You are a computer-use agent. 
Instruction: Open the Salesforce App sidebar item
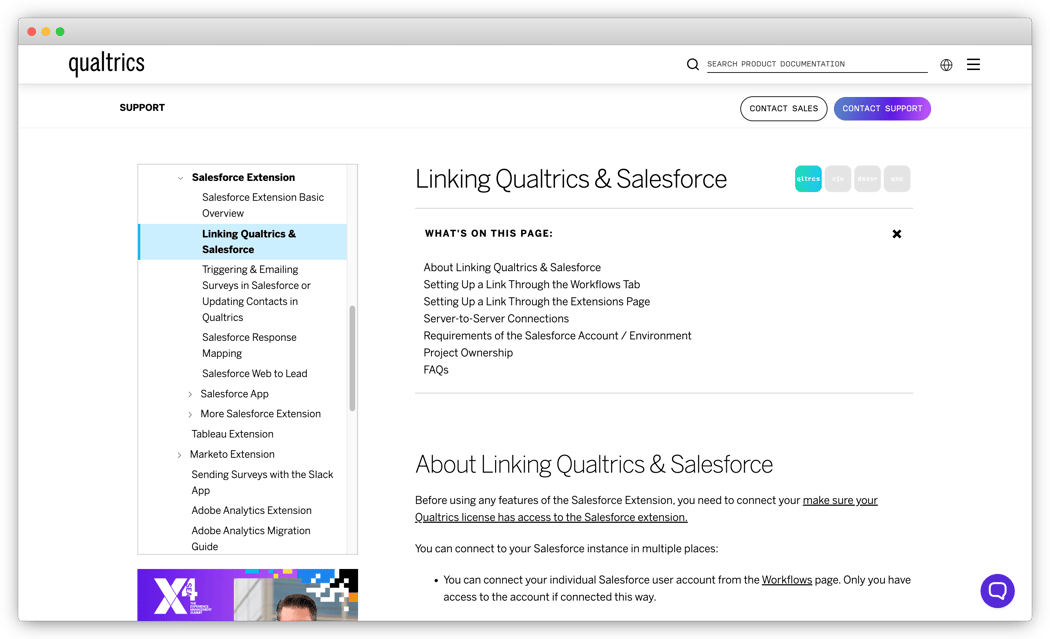click(234, 394)
